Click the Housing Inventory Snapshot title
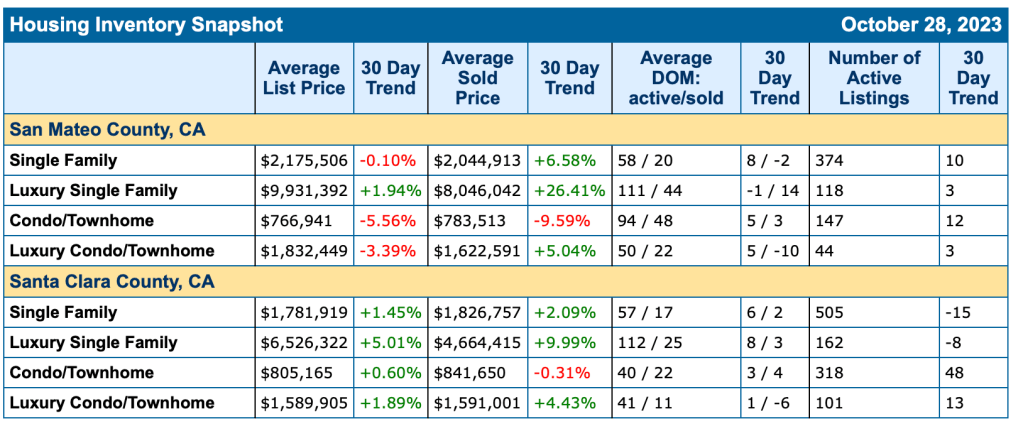The image size is (1023, 431). 146,25
